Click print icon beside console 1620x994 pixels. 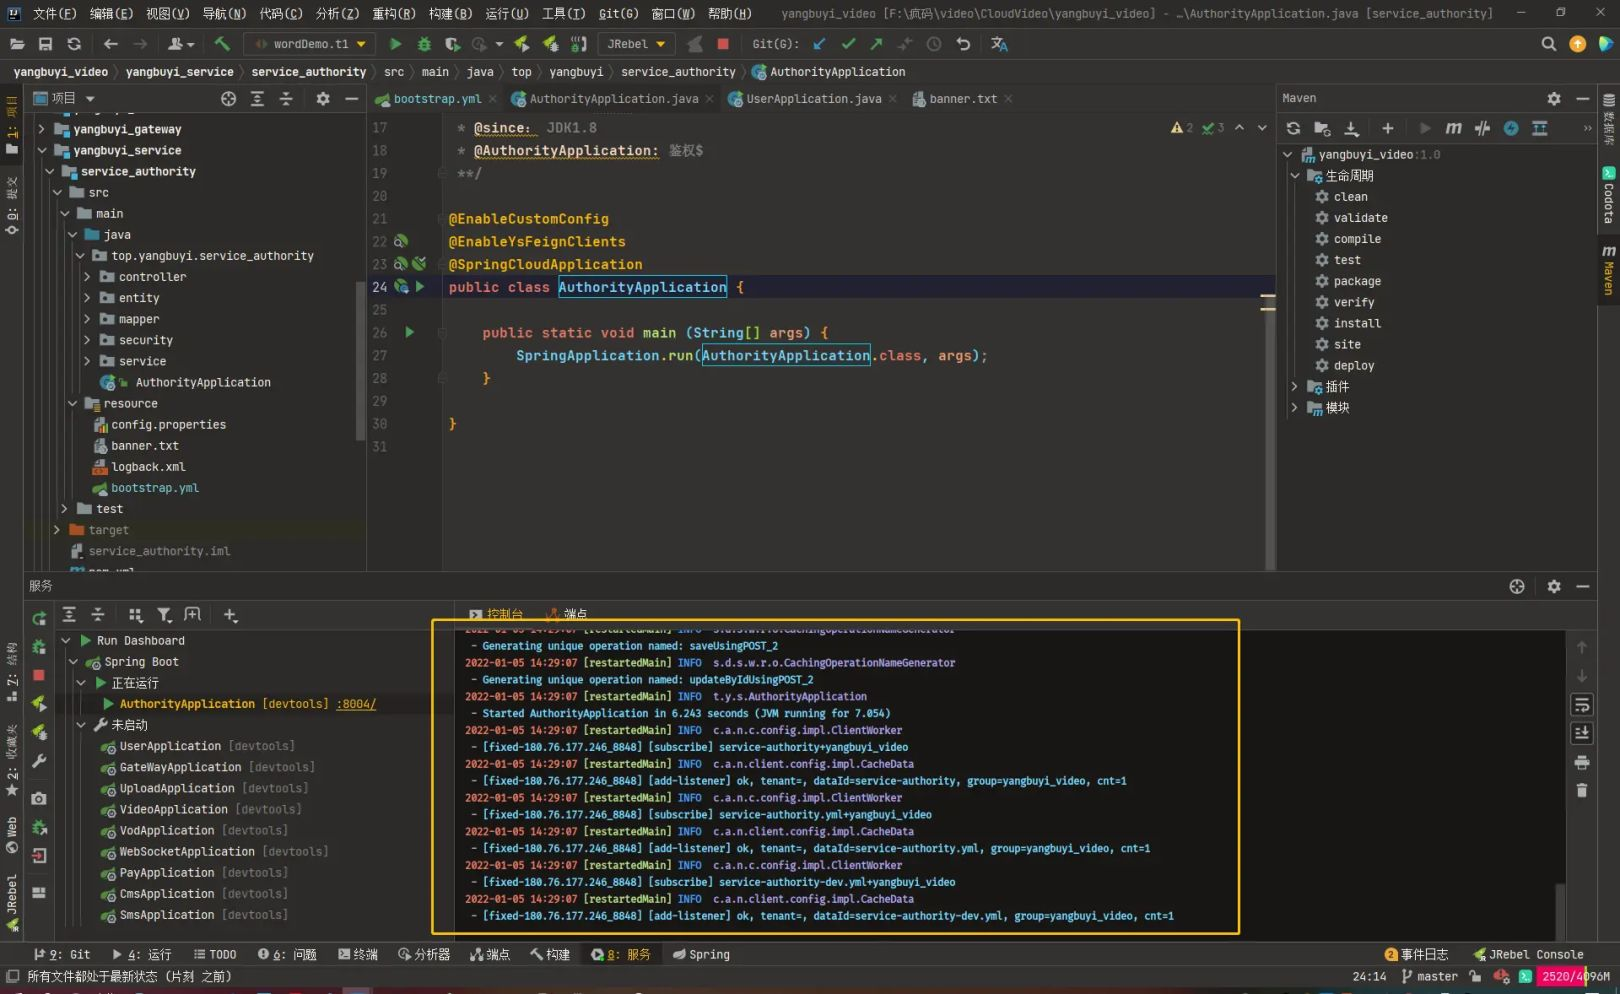[1582, 762]
